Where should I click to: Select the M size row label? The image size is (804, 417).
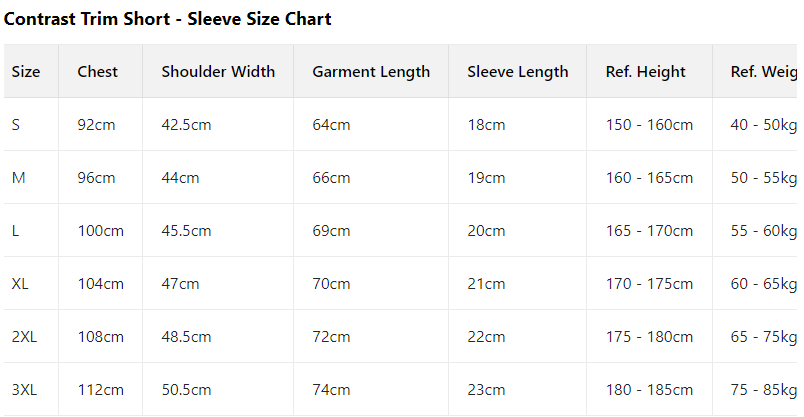pyautogui.click(x=19, y=178)
